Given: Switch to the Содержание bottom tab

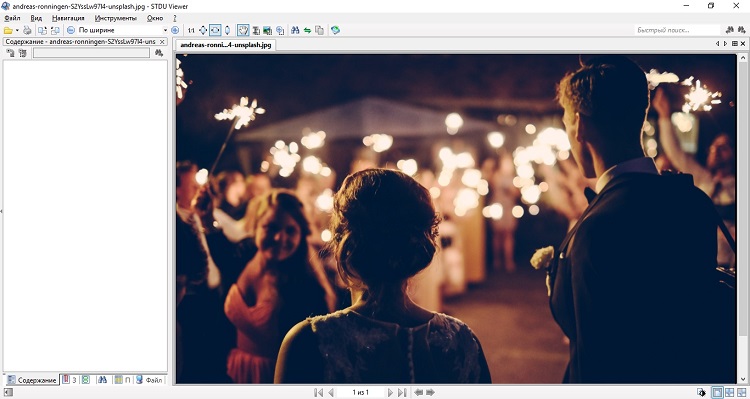Looking at the screenshot, I should (x=32, y=380).
